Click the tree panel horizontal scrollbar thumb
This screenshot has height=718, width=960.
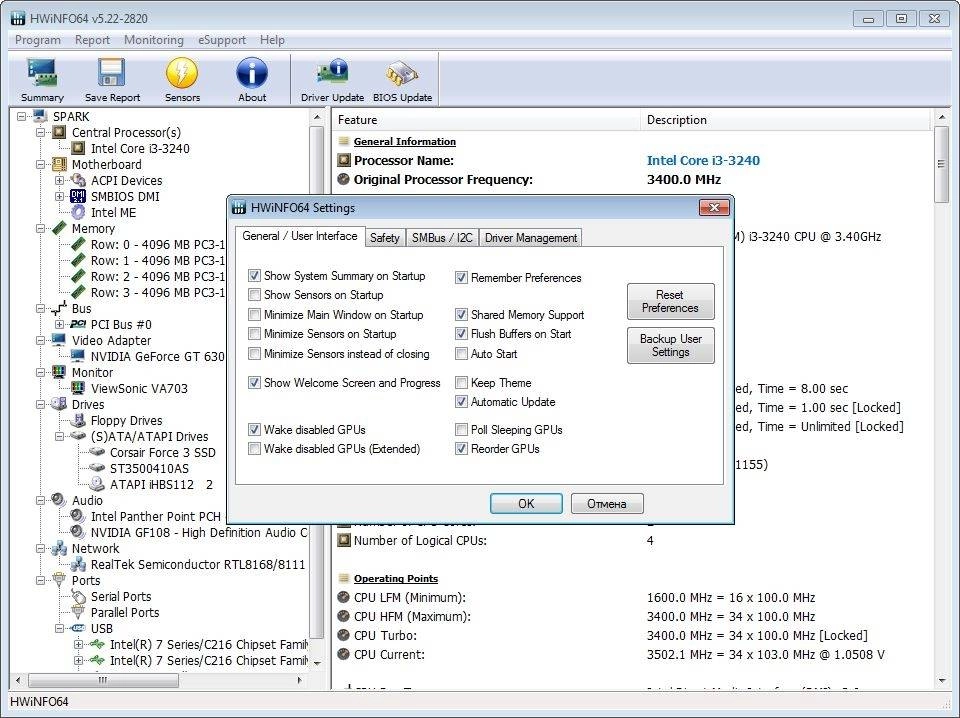[x=103, y=680]
